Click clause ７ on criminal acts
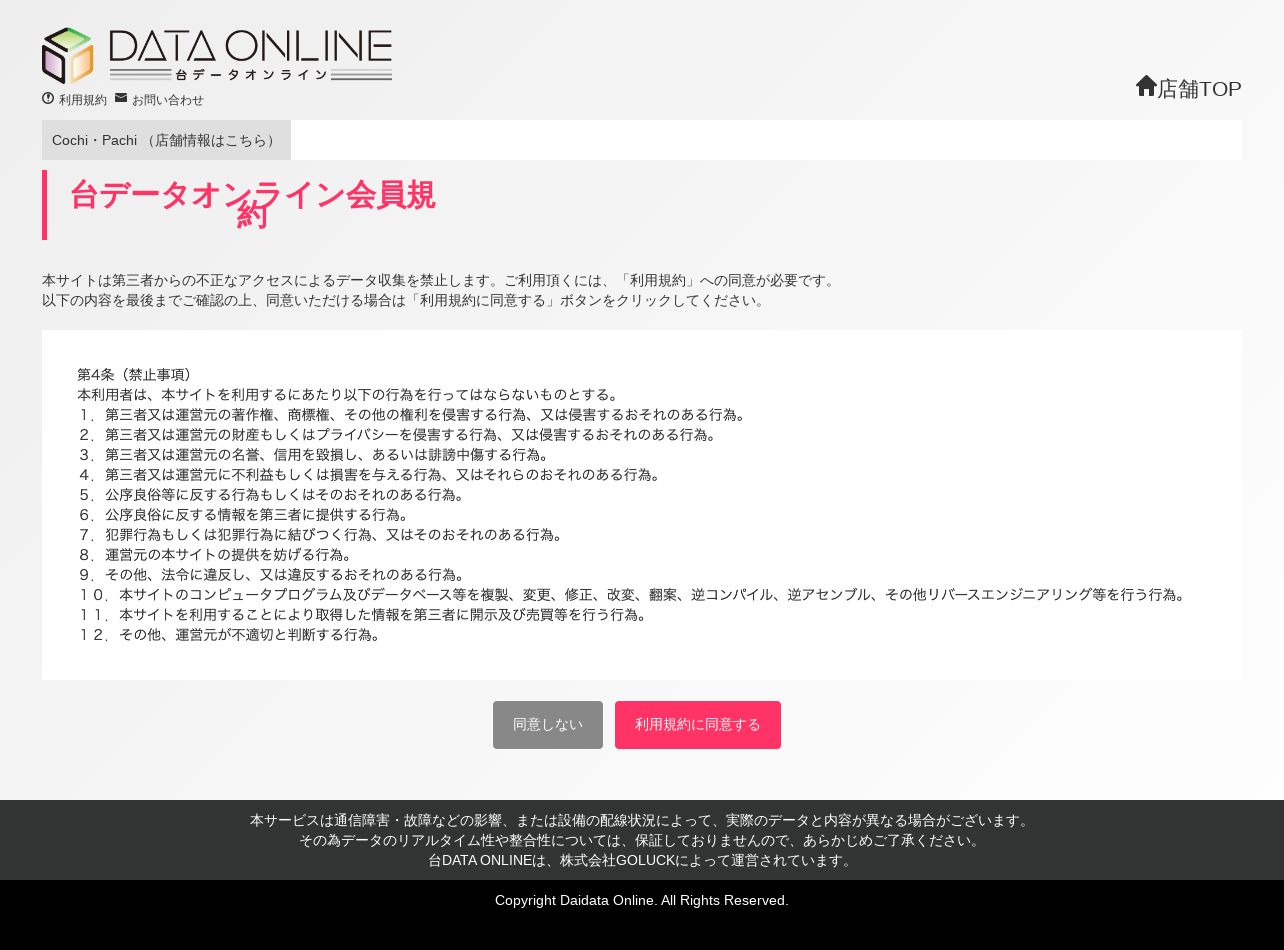The width and height of the screenshot is (1284, 950). (323, 535)
